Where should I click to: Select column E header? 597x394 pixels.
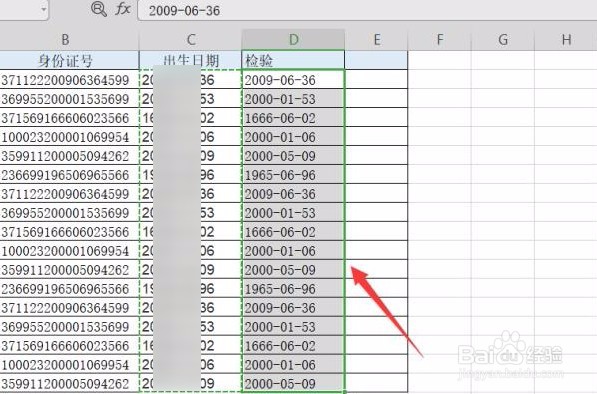377,40
